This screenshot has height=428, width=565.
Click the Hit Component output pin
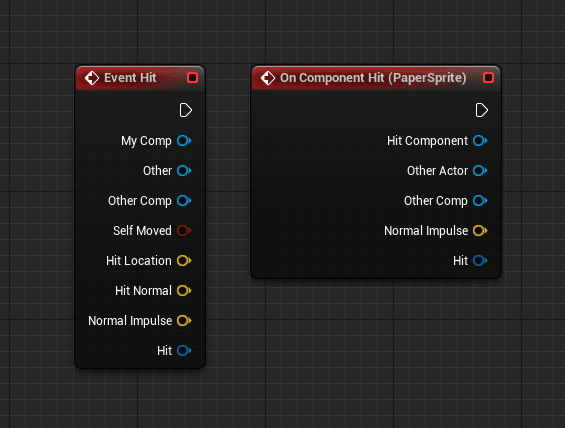tap(480, 141)
